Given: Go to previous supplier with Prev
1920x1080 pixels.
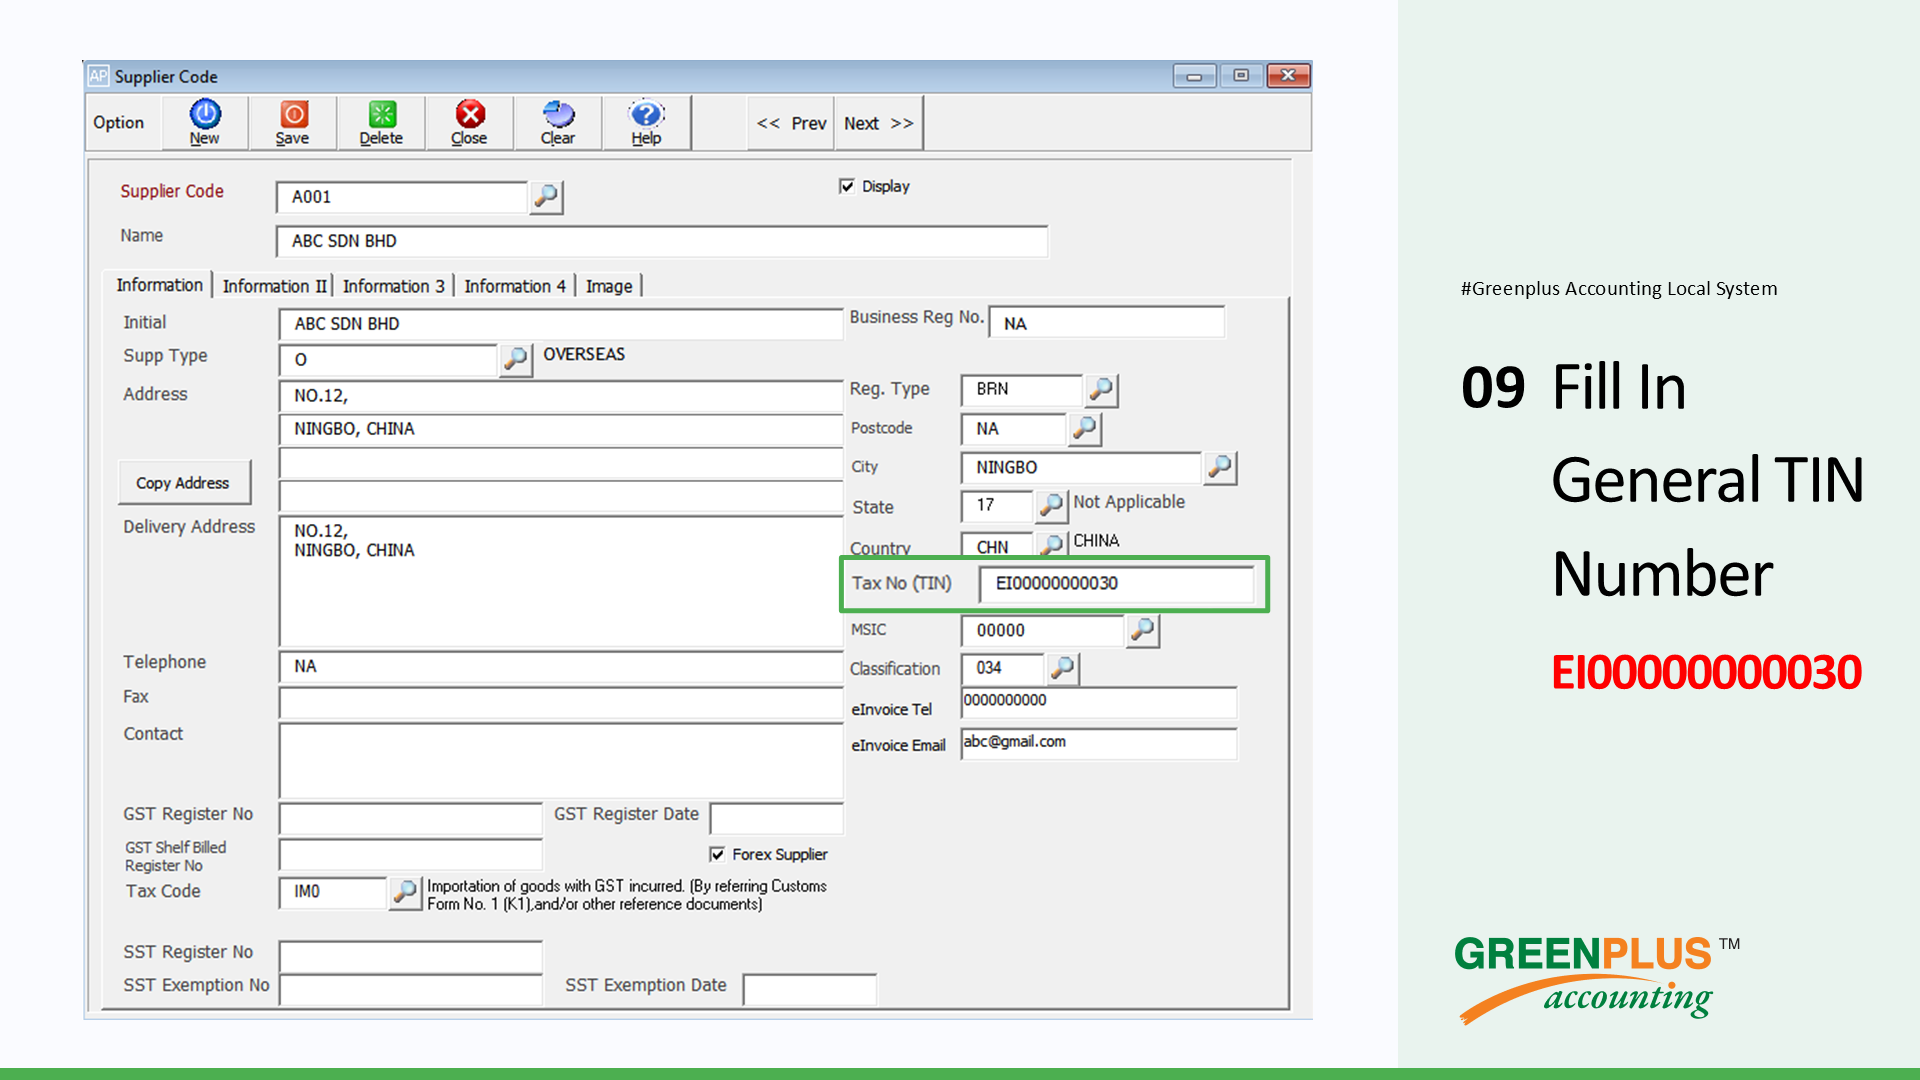Looking at the screenshot, I should [x=791, y=123].
